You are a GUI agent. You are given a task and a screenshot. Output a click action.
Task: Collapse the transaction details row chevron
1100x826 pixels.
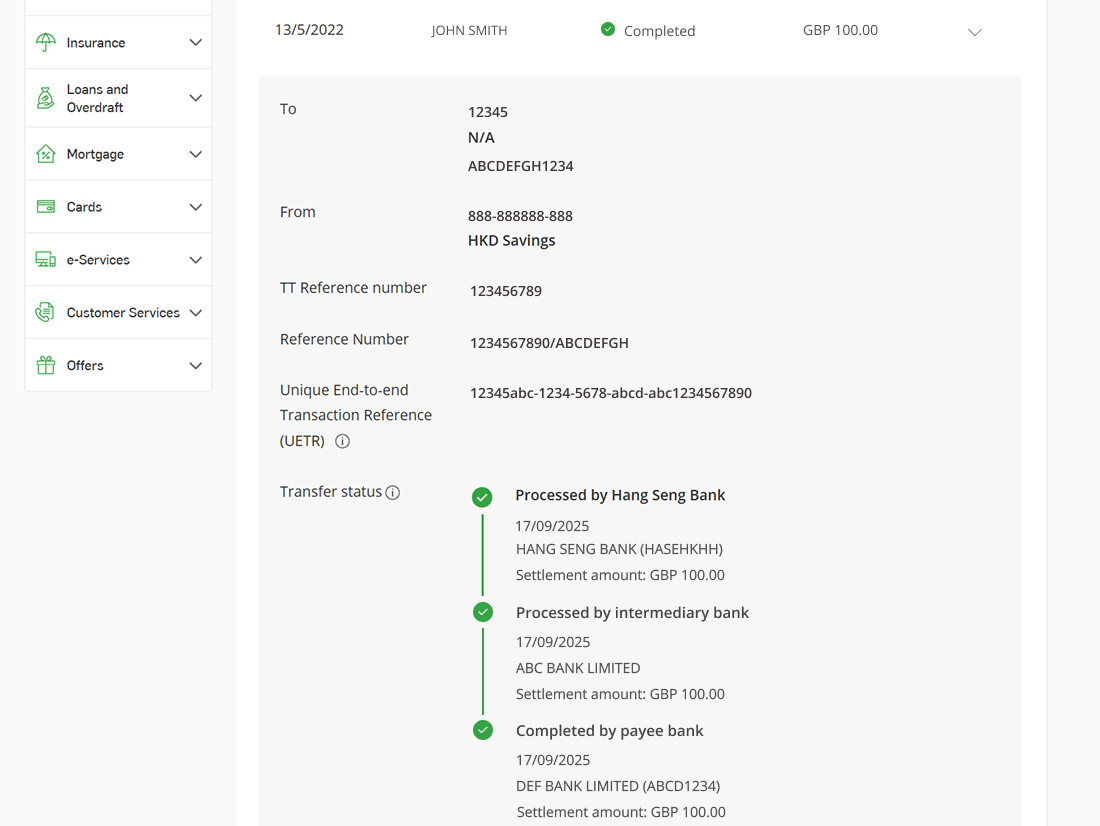[975, 32]
